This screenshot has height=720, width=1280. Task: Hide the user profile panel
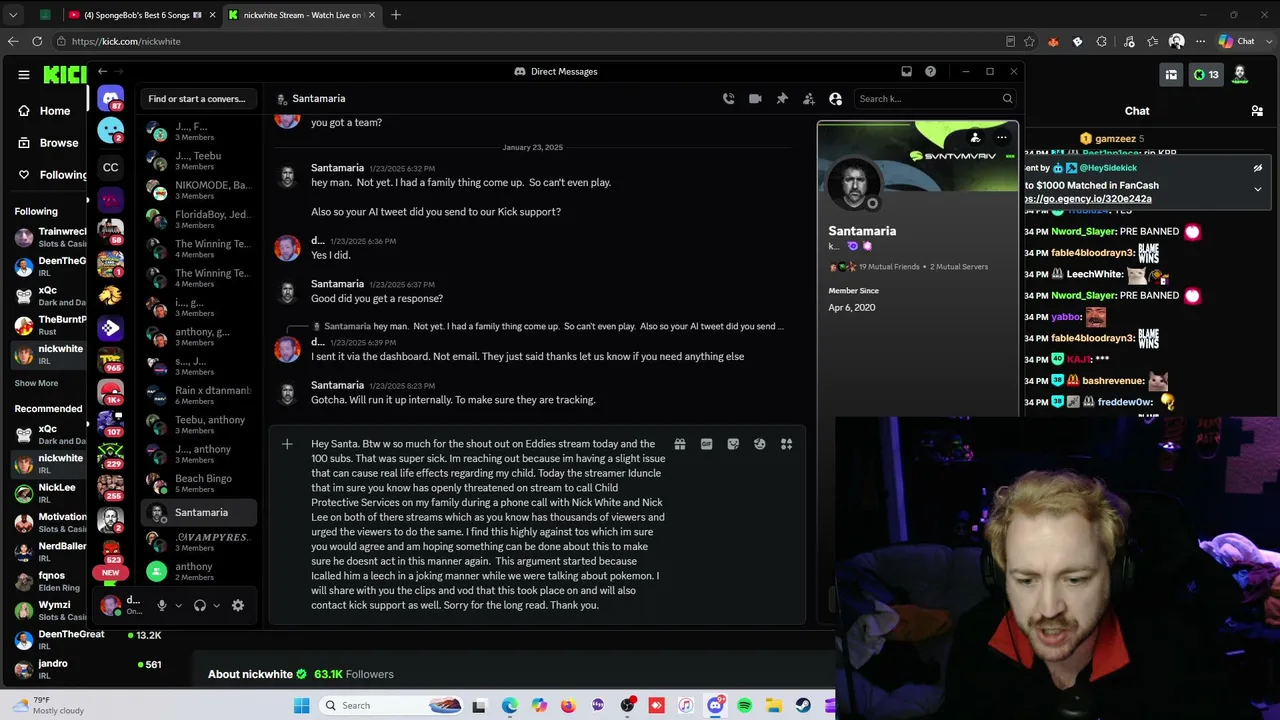[836, 99]
